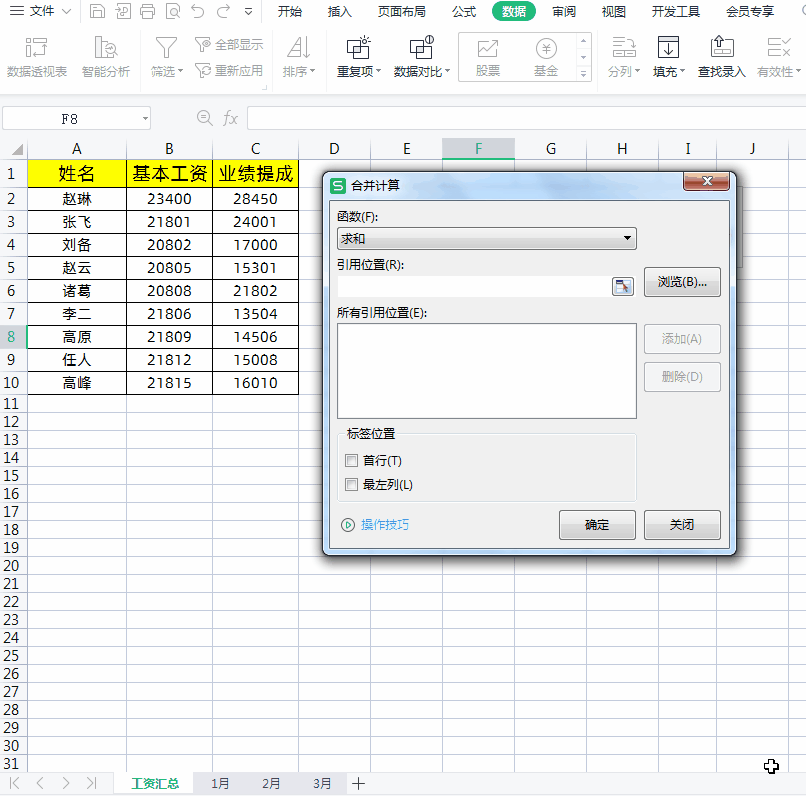This screenshot has width=806, height=796.
Task: Click the 分列 split columns icon
Action: click(x=624, y=47)
